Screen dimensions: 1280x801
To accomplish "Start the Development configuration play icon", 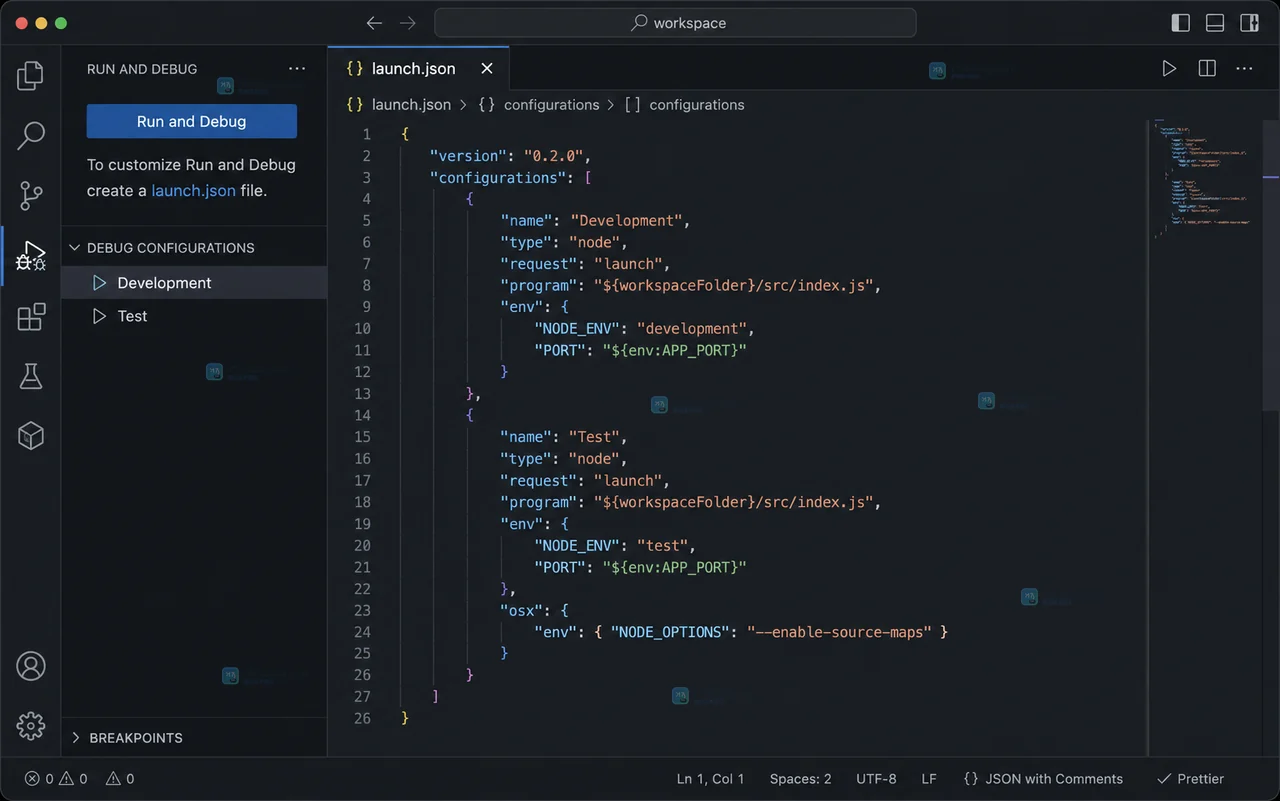I will (x=99, y=283).
